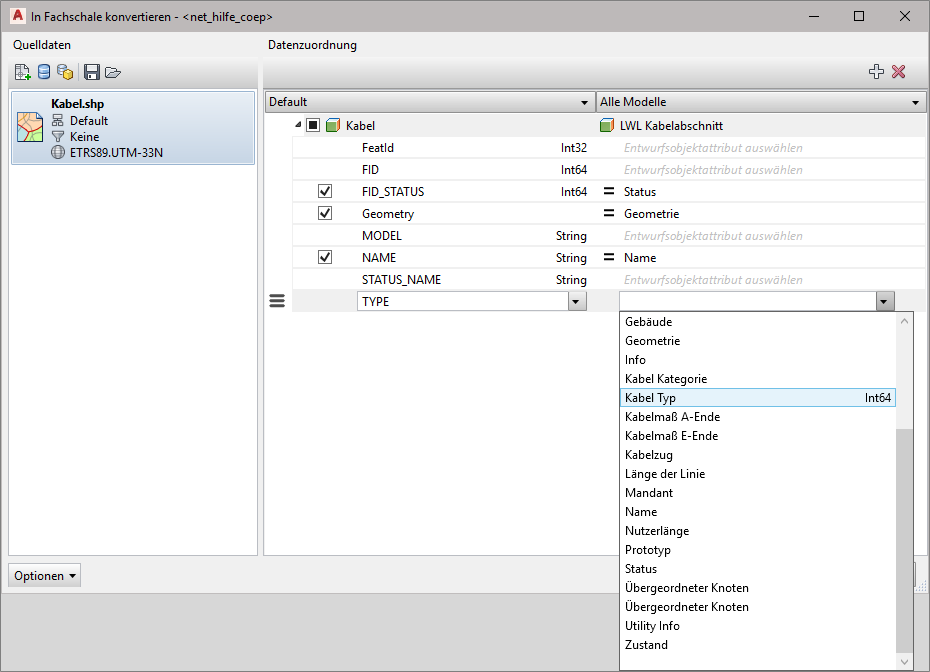Select Kabelmaß E-Ende in list
Viewport: 930px width, 672px height.
(757, 435)
